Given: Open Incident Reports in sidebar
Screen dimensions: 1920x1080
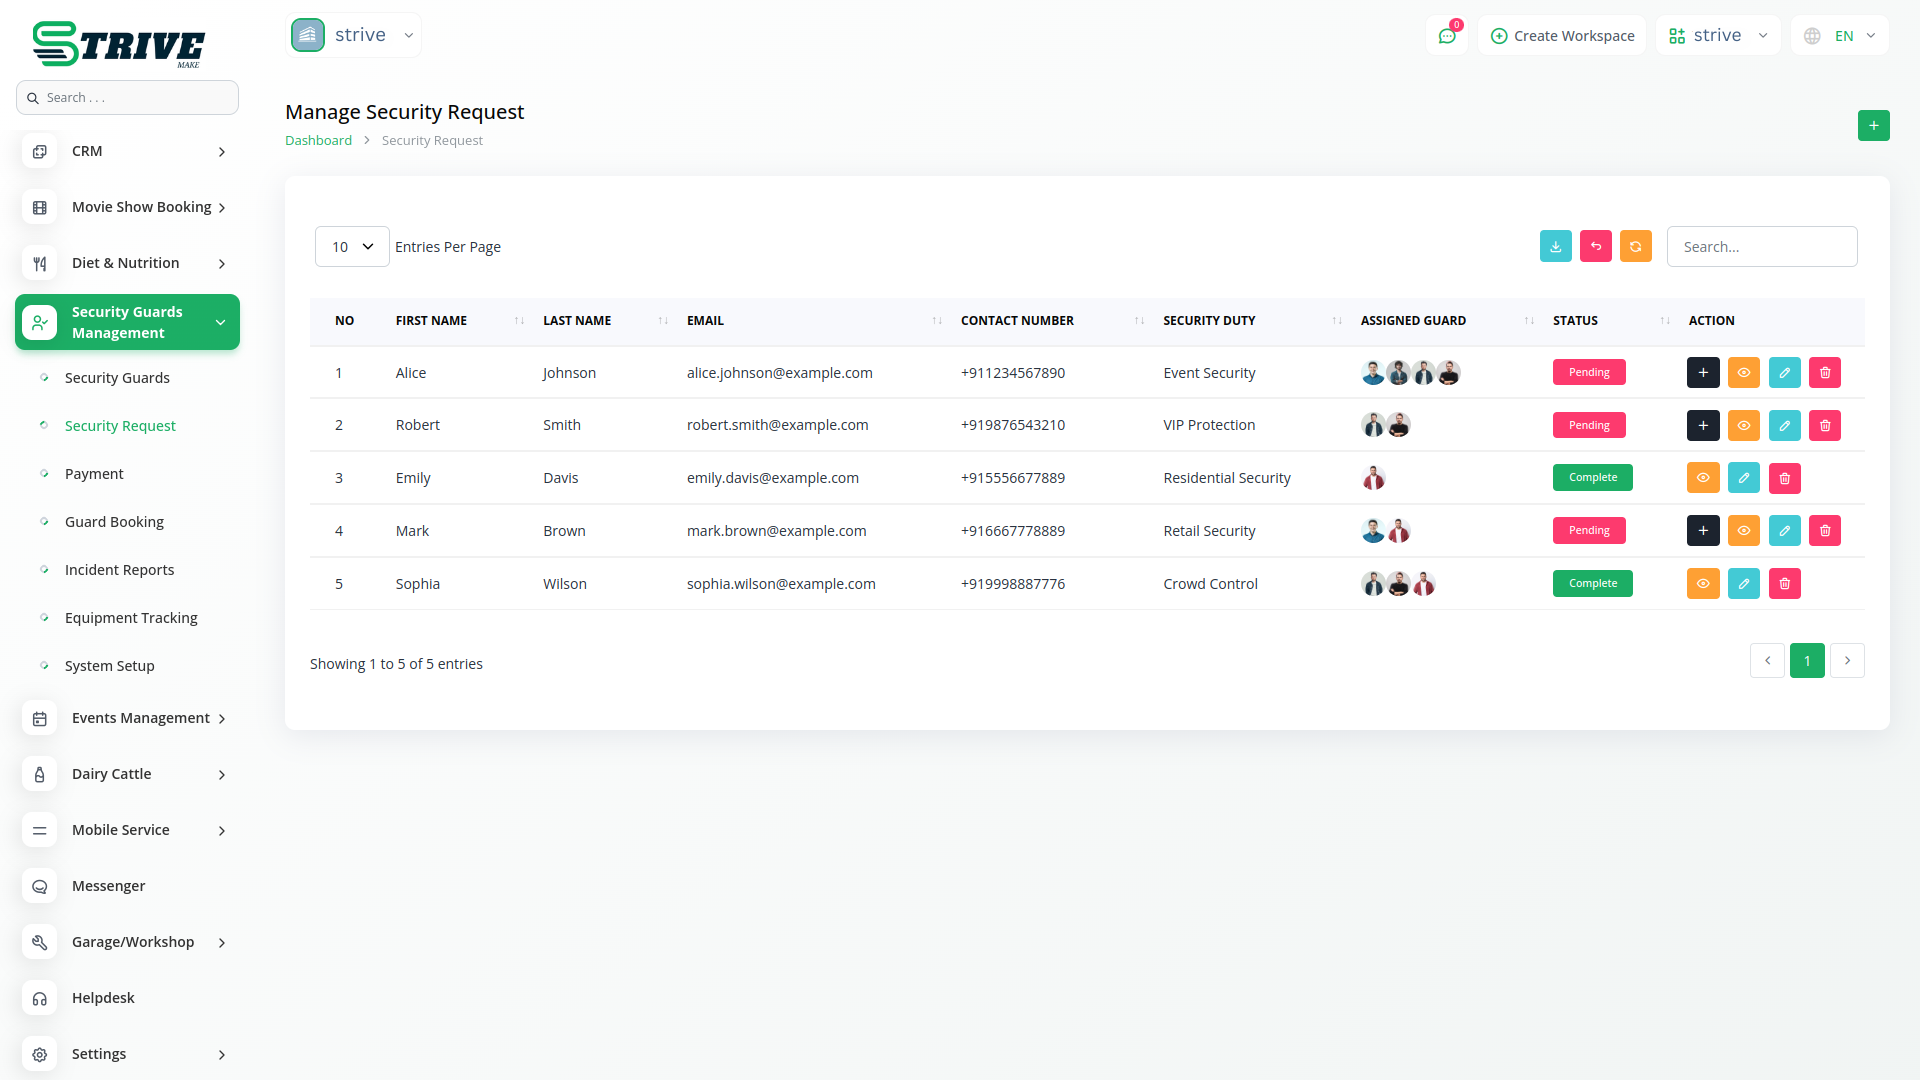Looking at the screenshot, I should (x=119, y=570).
